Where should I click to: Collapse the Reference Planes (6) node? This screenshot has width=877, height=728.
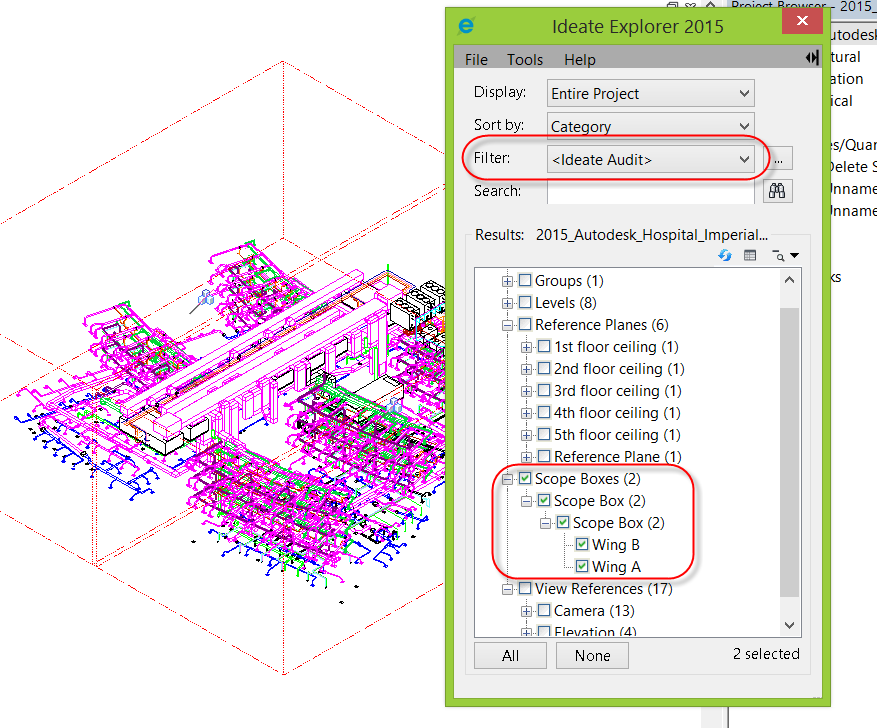[507, 325]
